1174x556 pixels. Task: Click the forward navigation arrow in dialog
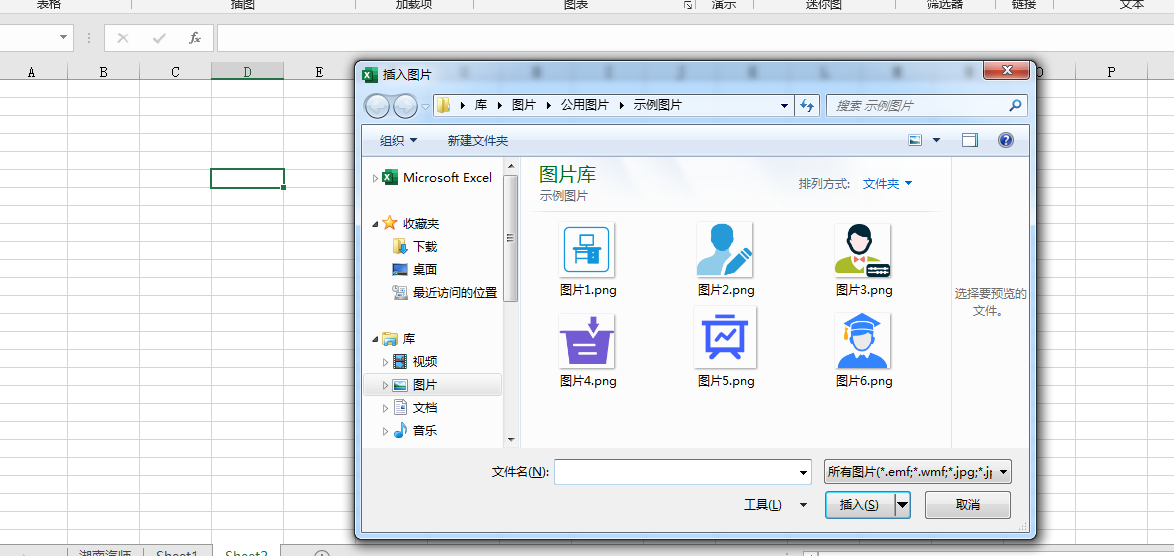pos(405,106)
